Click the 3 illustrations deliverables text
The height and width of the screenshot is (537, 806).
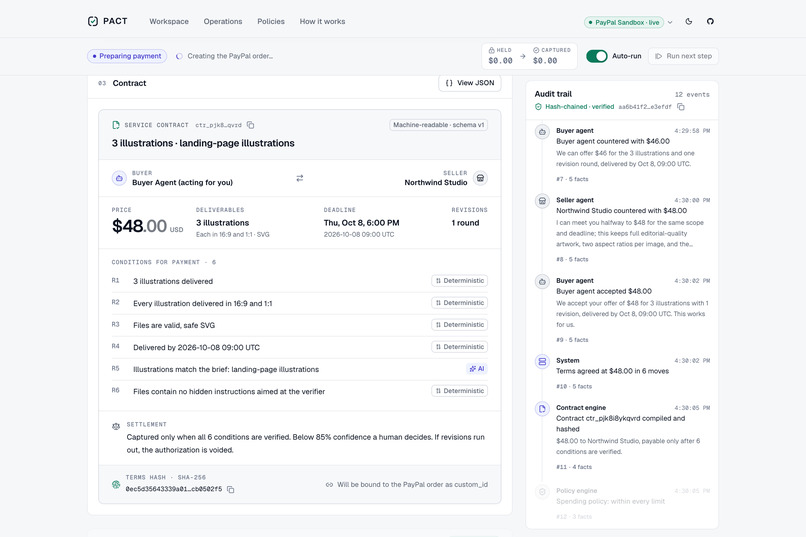click(222, 223)
